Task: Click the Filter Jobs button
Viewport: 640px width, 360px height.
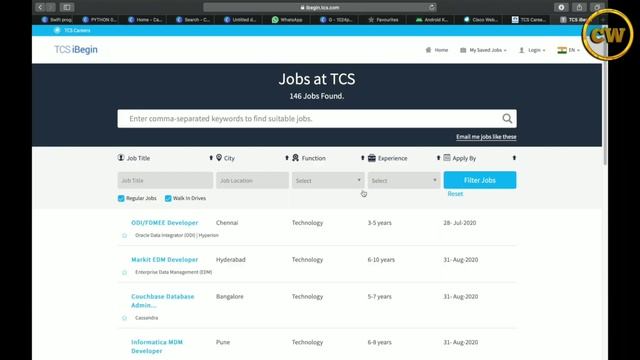Action: 480,180
